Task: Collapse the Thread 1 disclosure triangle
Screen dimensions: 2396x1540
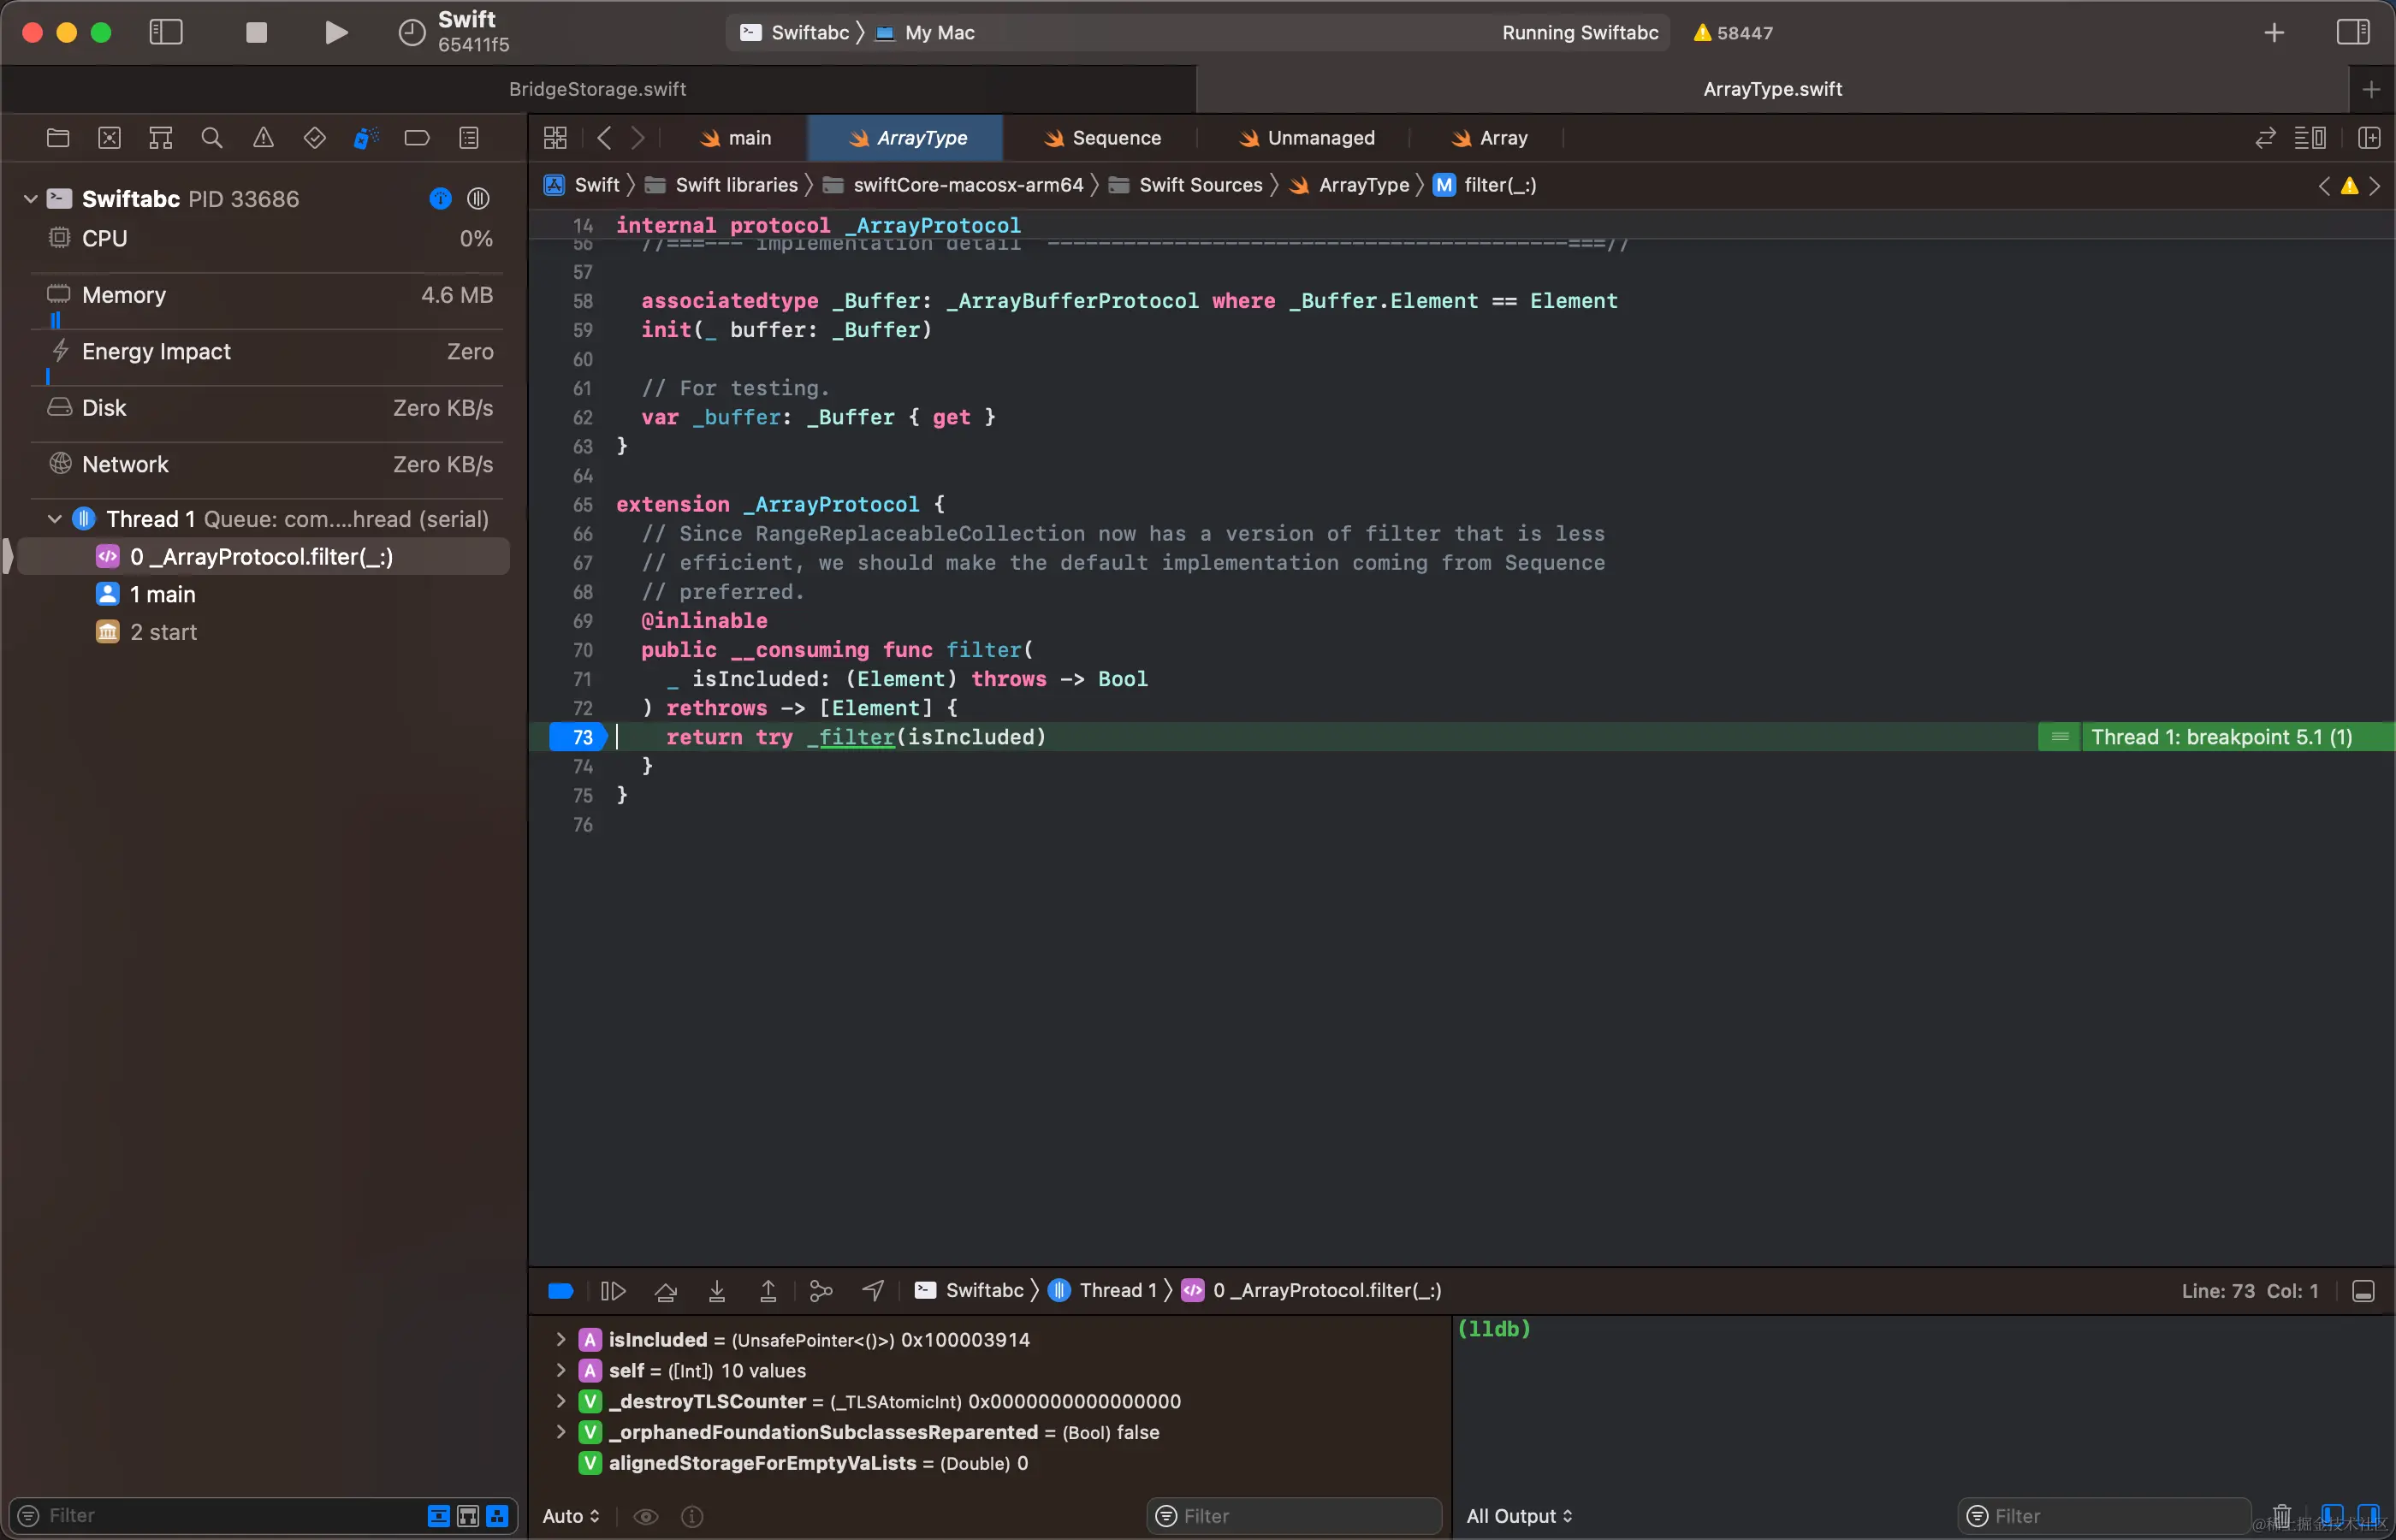Action: click(55, 519)
